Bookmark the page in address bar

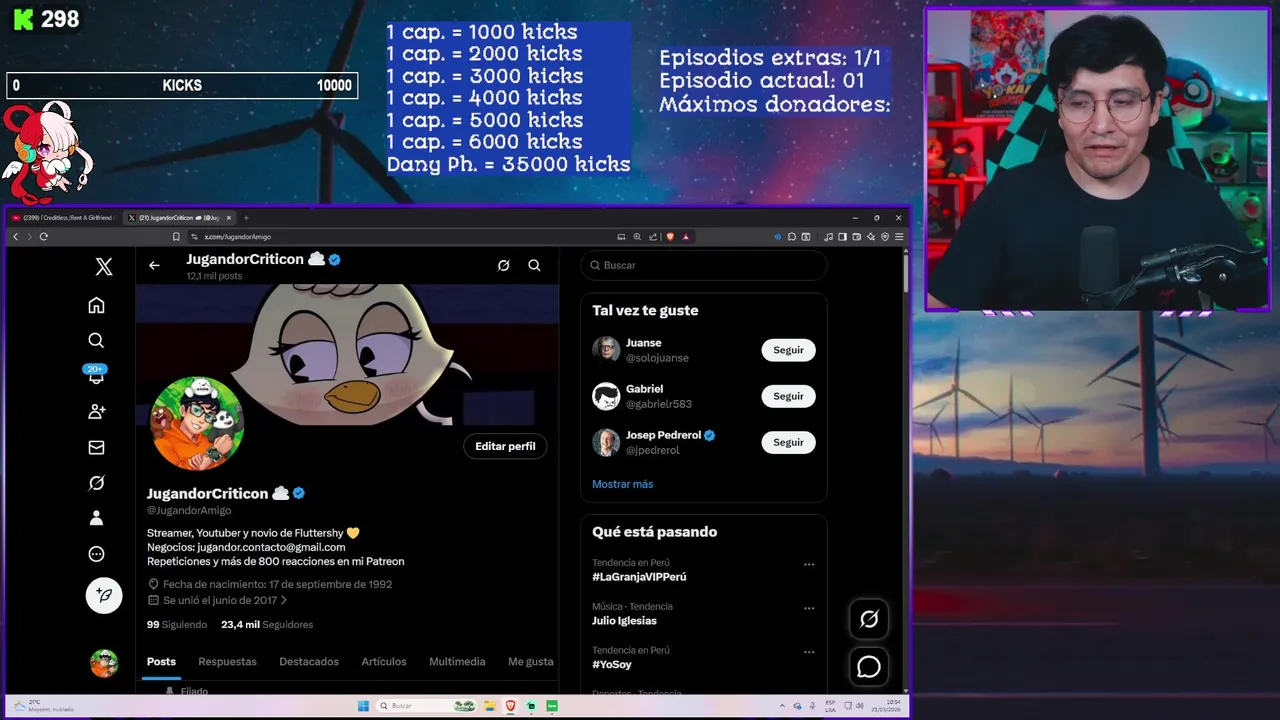point(176,237)
